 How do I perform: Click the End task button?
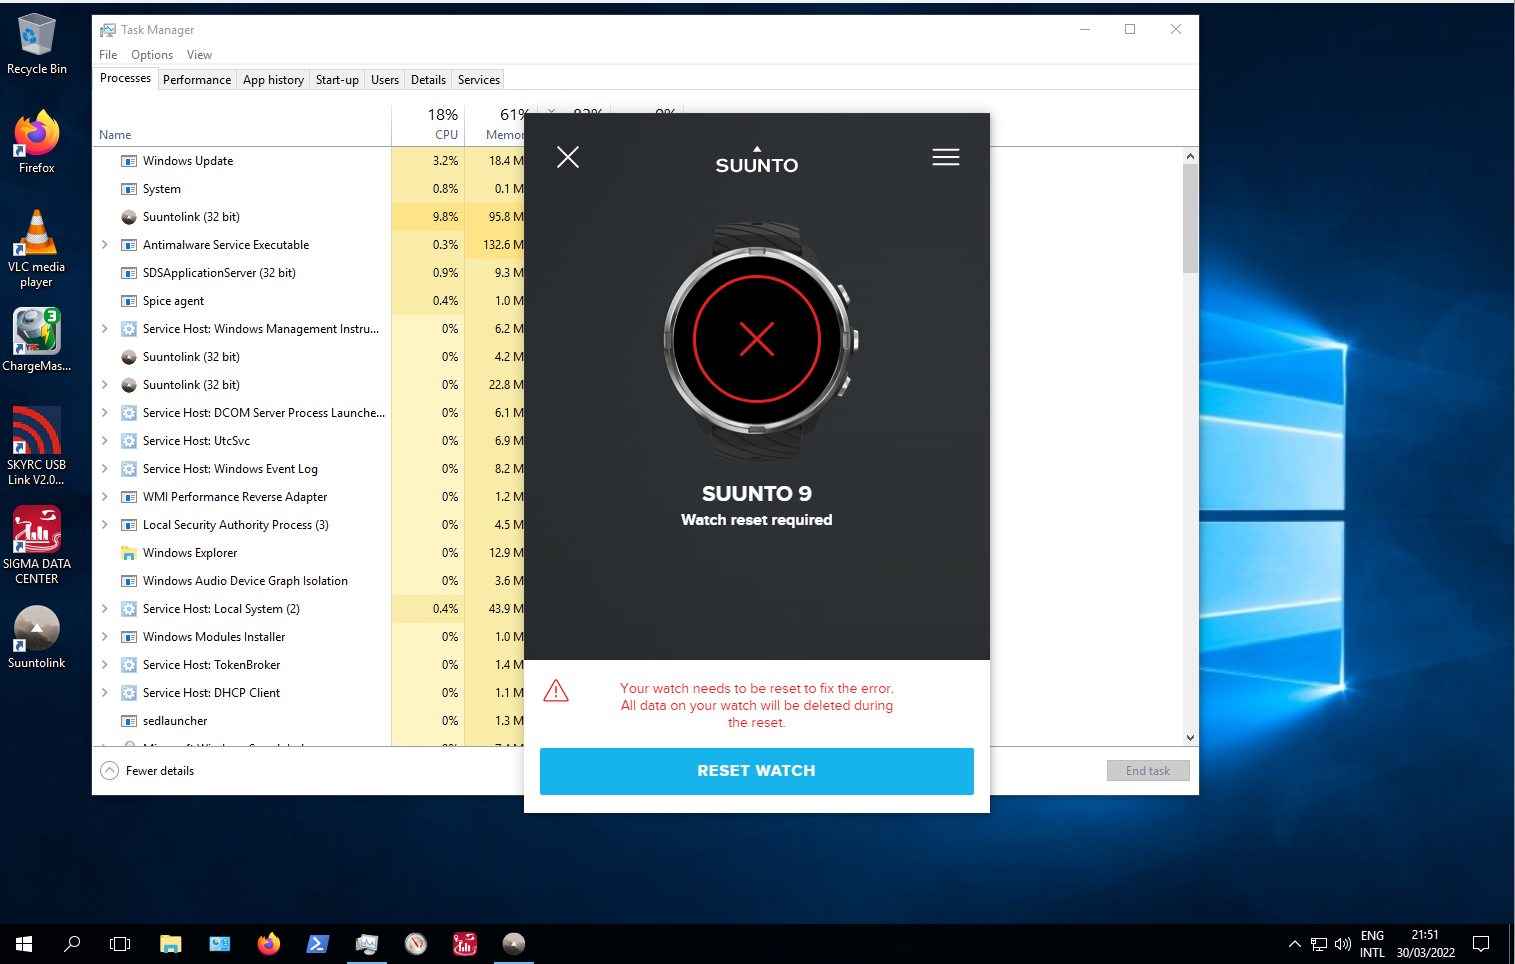click(x=1148, y=771)
